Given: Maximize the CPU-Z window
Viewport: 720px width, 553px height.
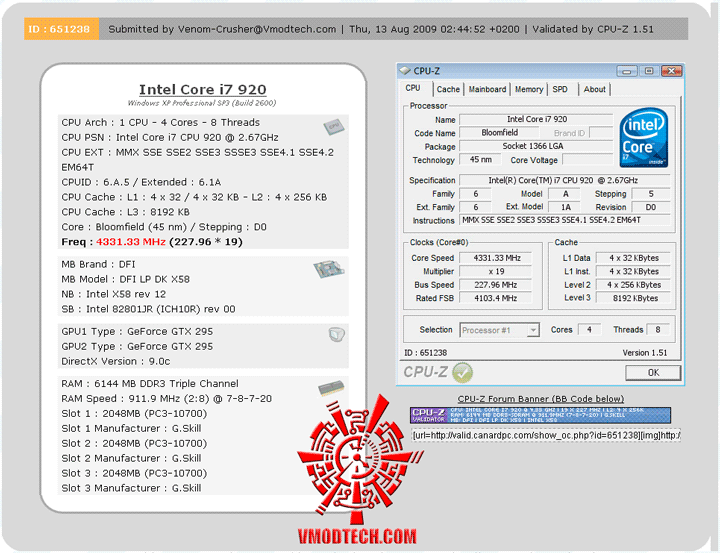Looking at the screenshot, I should [649, 71].
